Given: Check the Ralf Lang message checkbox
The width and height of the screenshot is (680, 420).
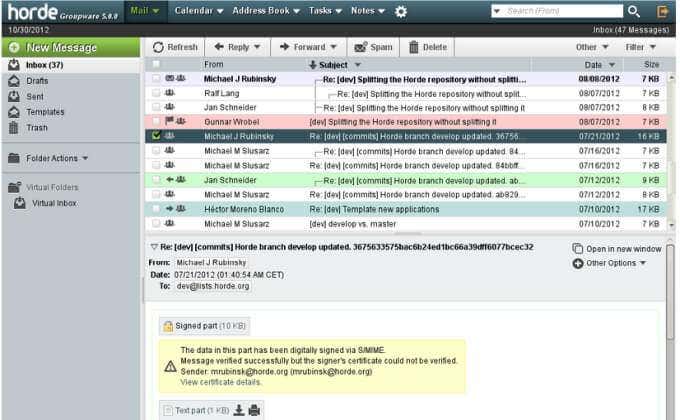Looking at the screenshot, I should 156,93.
